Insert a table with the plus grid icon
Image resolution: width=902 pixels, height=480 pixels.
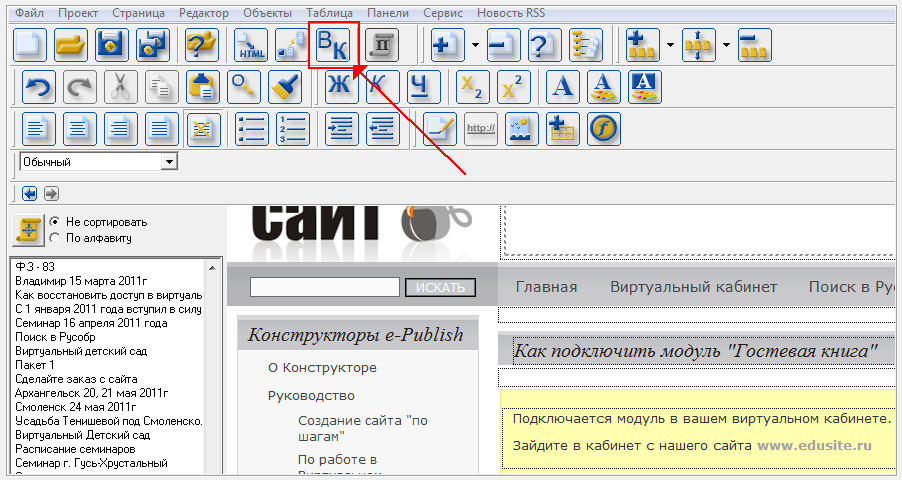point(563,129)
